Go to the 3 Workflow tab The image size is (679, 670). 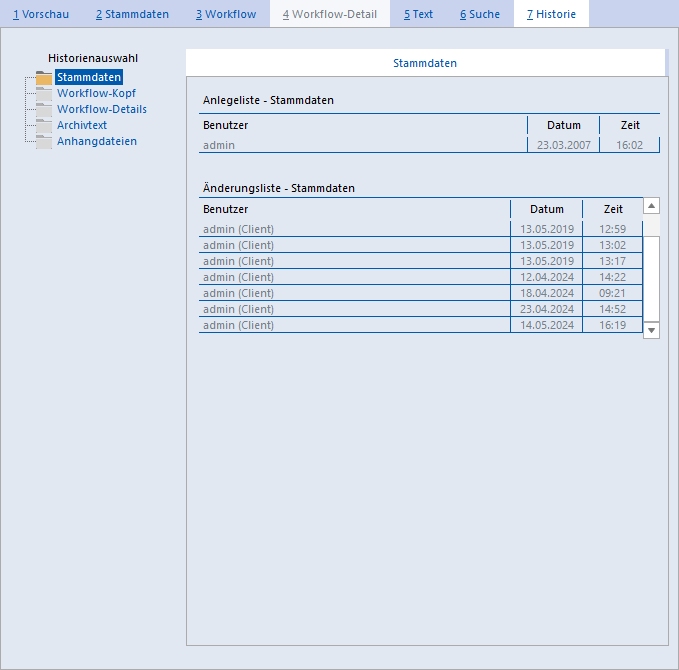(226, 14)
